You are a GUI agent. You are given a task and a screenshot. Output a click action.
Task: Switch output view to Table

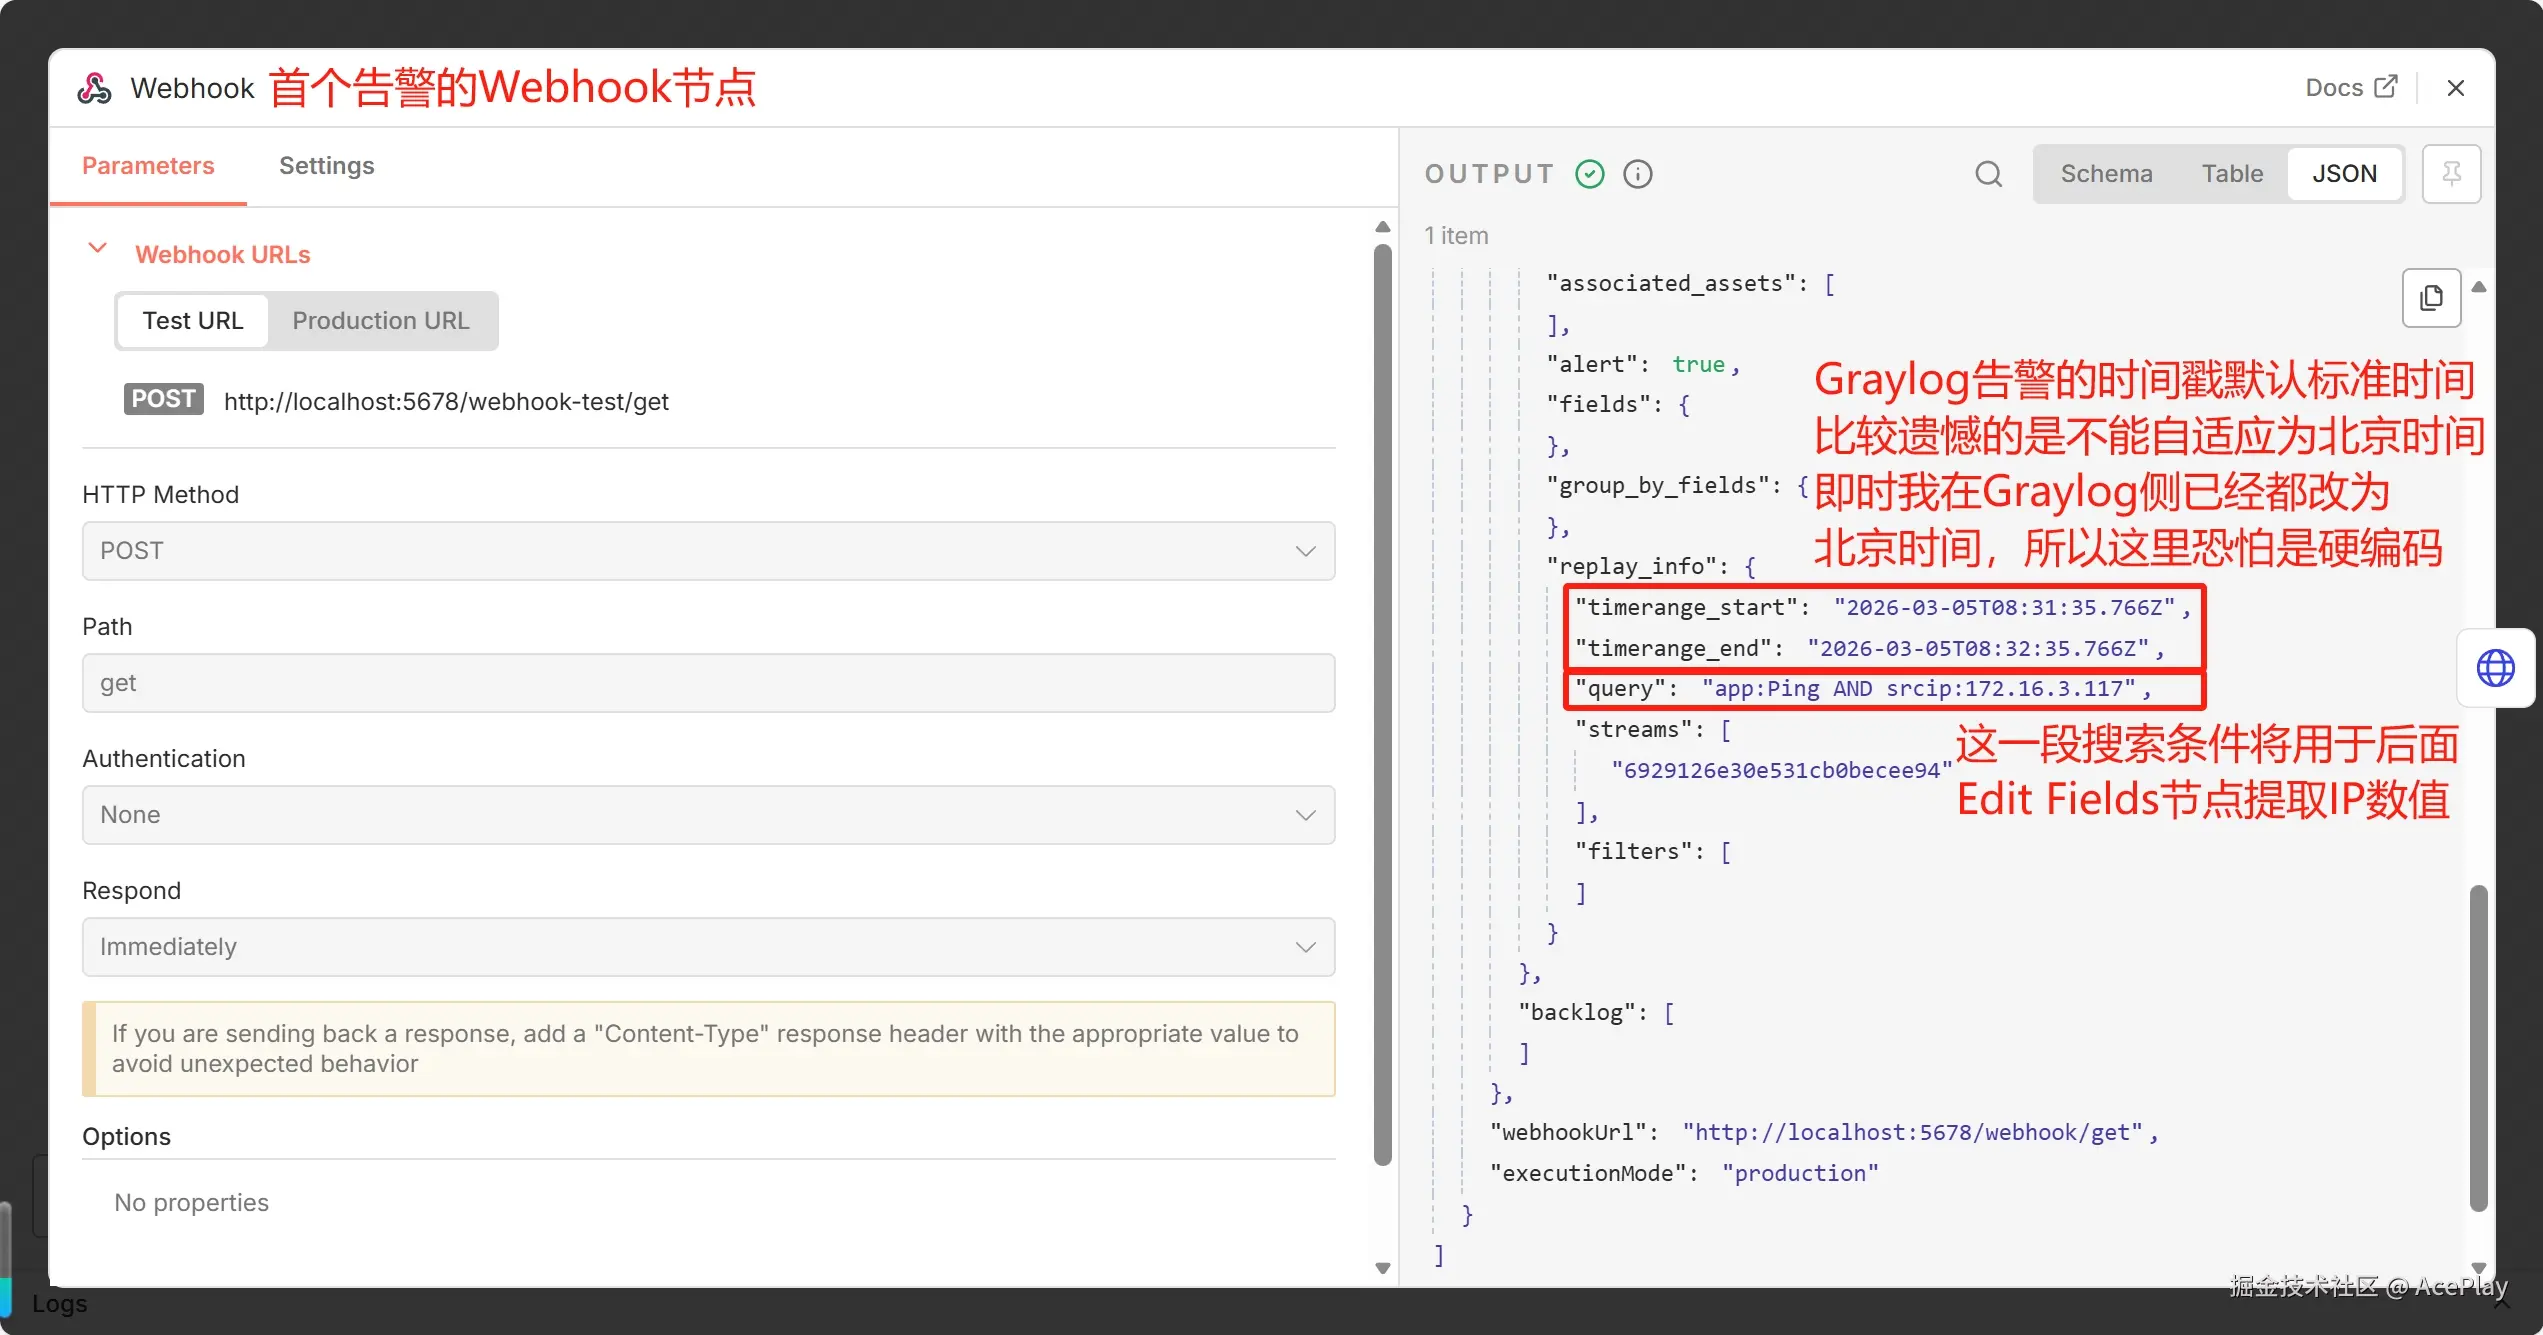(x=2232, y=174)
